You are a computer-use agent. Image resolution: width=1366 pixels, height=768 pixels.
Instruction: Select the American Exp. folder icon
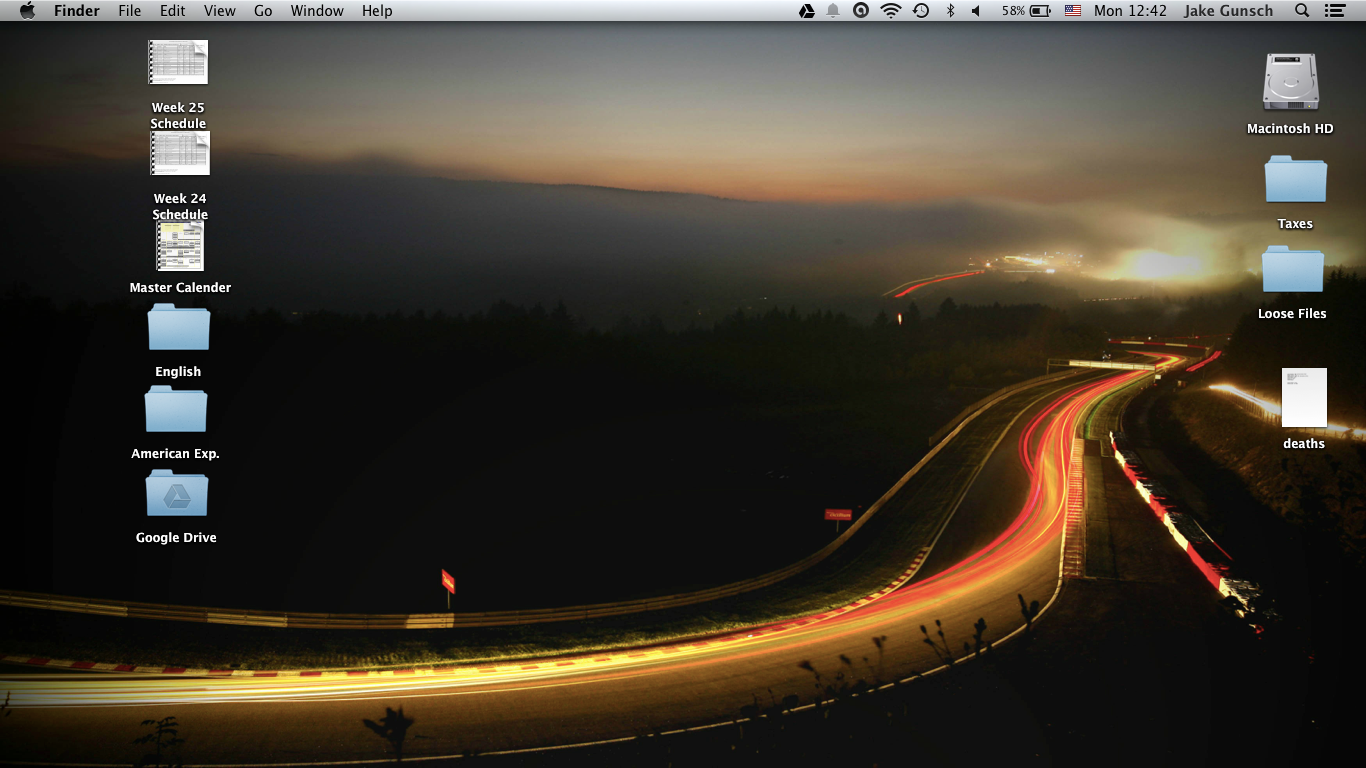point(176,410)
